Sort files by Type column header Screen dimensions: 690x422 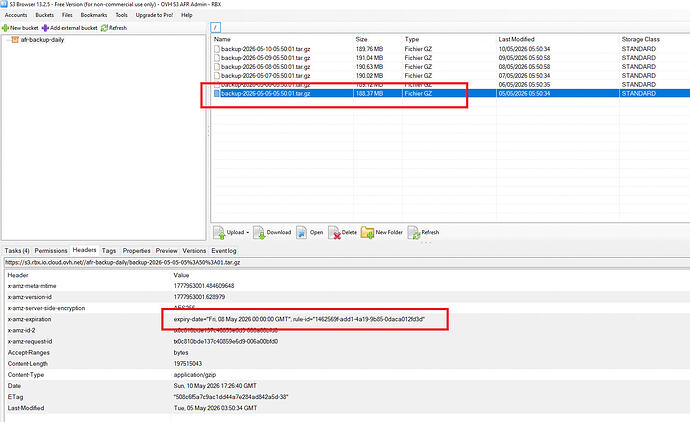[412, 39]
